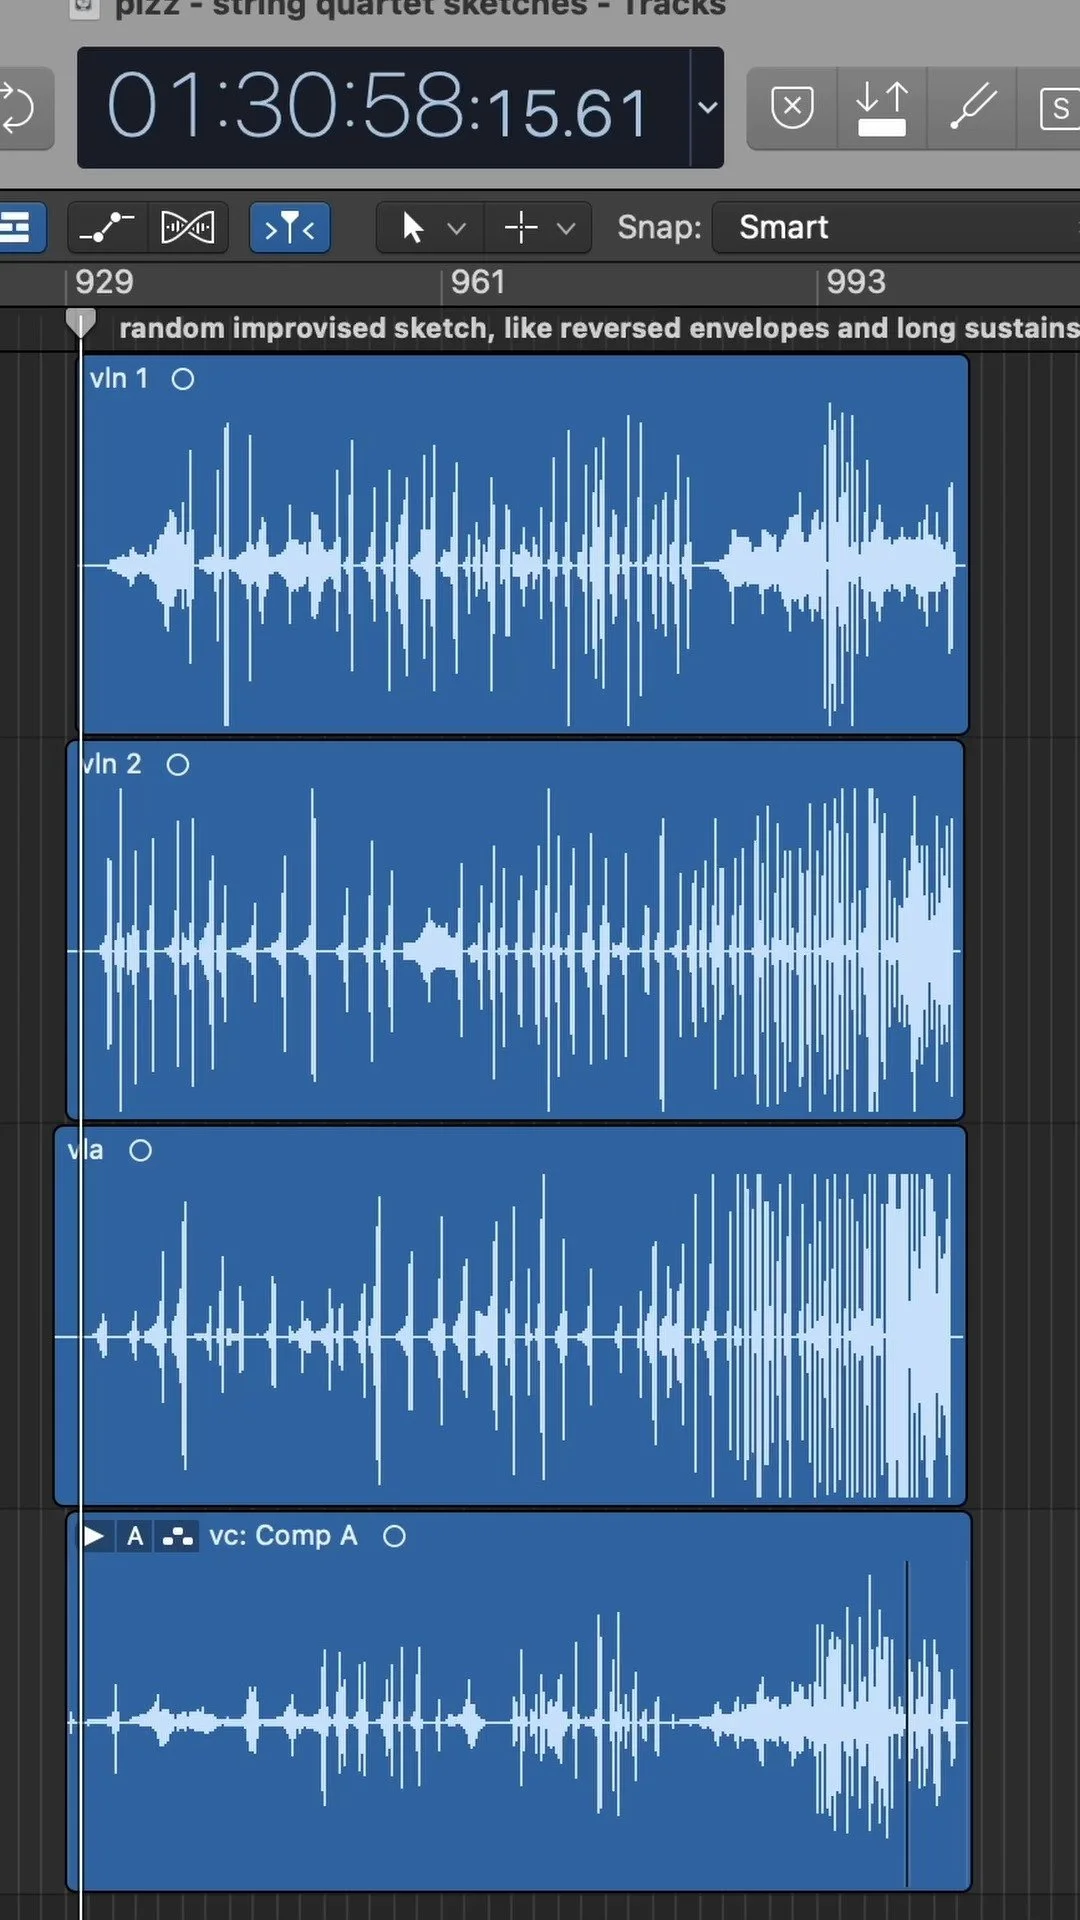Viewport: 1080px width, 1920px height.
Task: Show automation curve button
Action: click(107, 228)
